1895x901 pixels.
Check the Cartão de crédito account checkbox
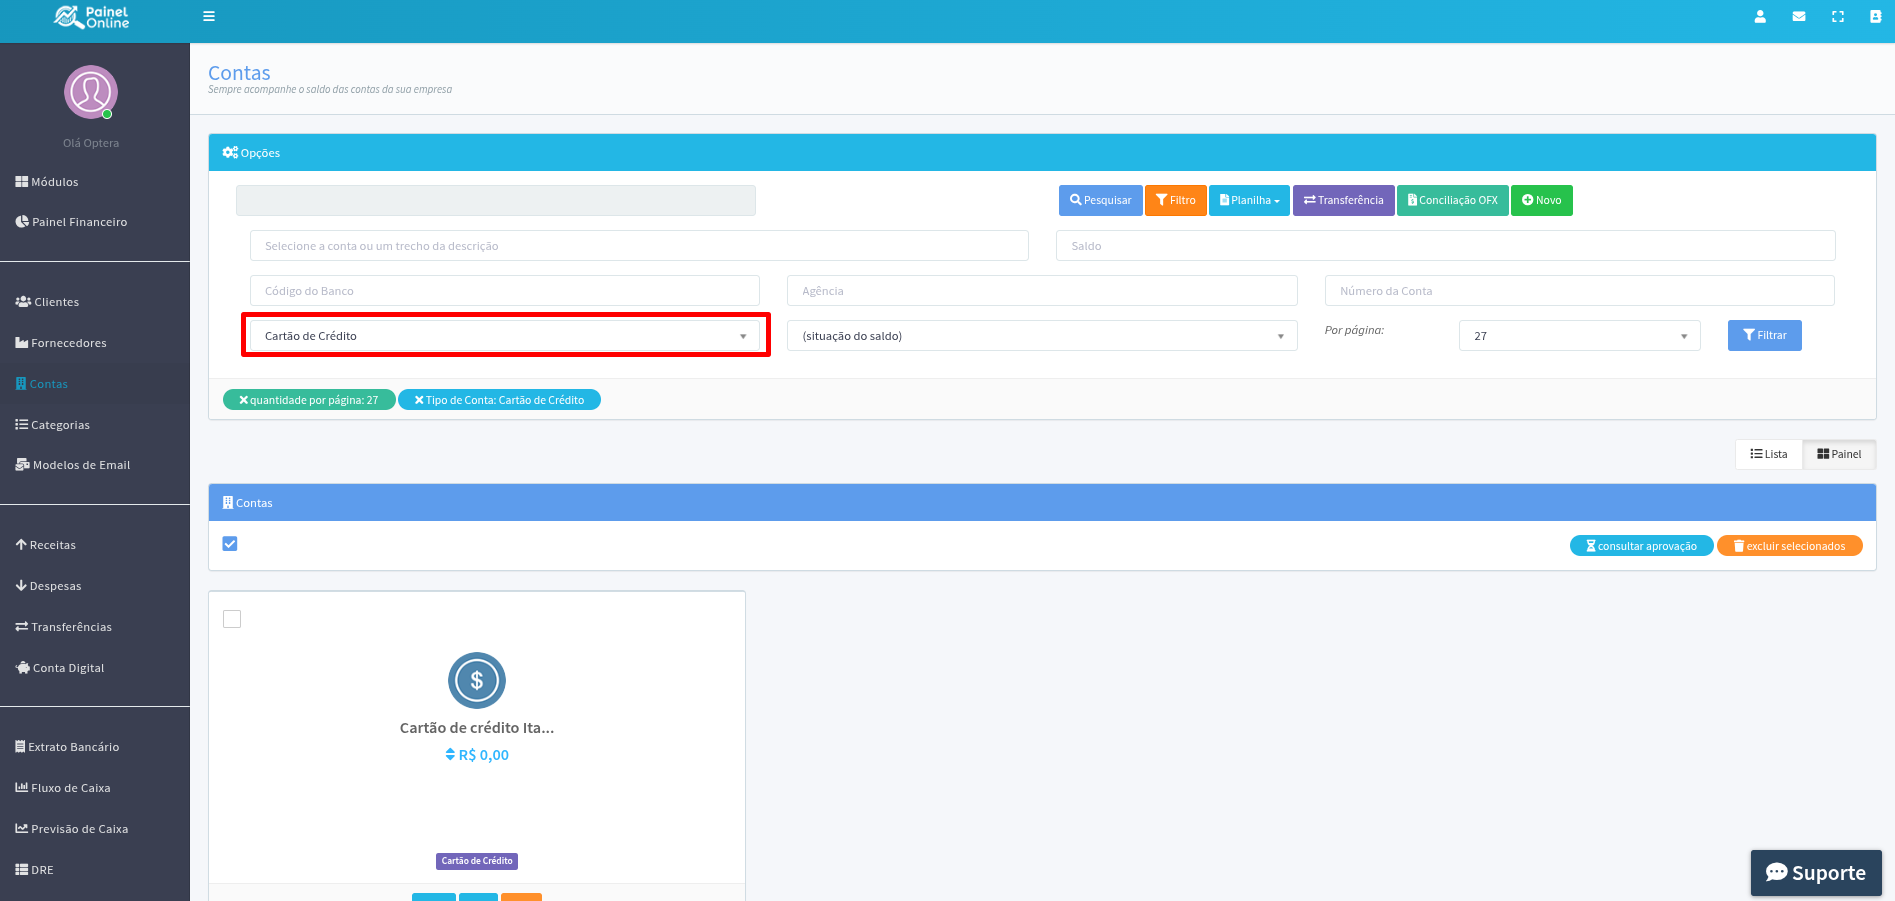coord(232,619)
